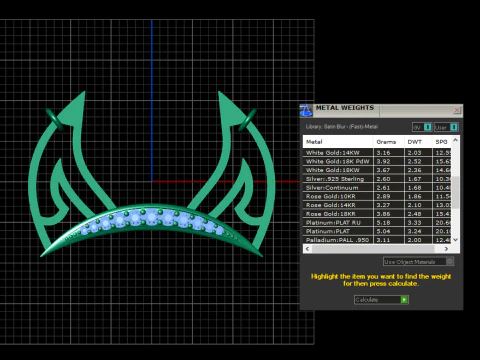This screenshot has height=360, width=480.
Task: Select the Palladium:PALL .950 row
Action: (377, 240)
